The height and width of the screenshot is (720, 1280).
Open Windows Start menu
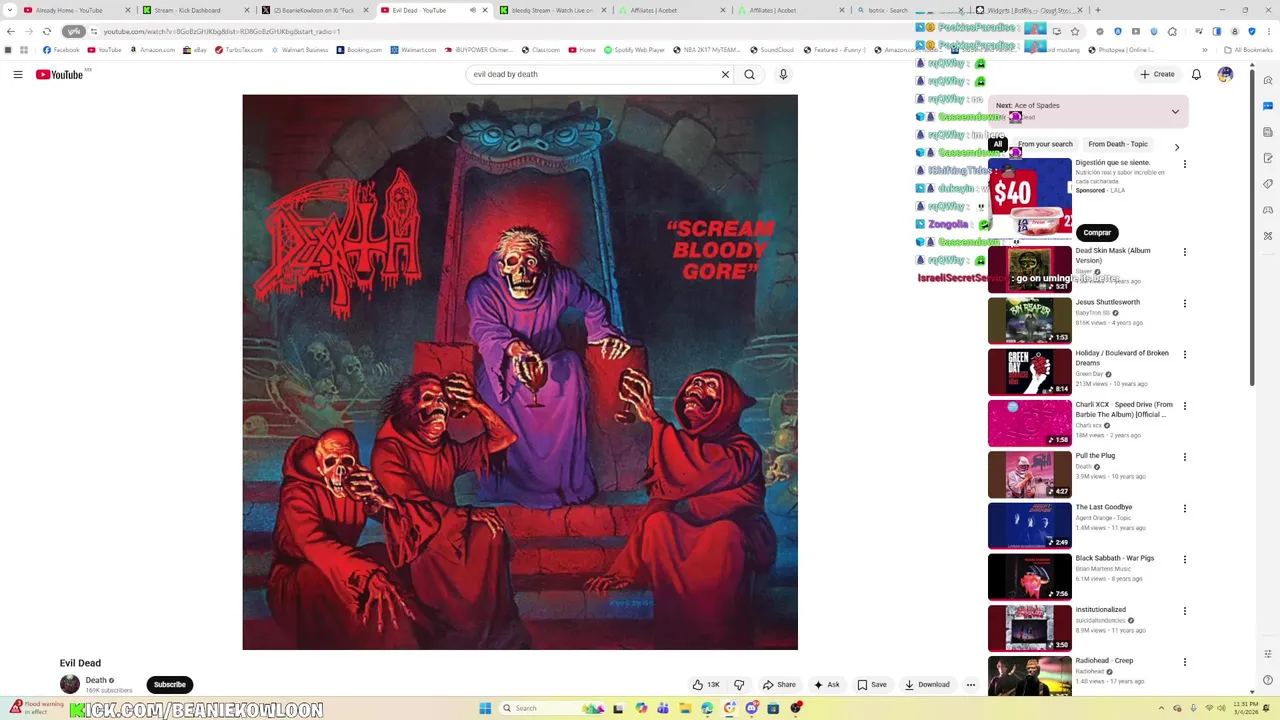[485, 708]
